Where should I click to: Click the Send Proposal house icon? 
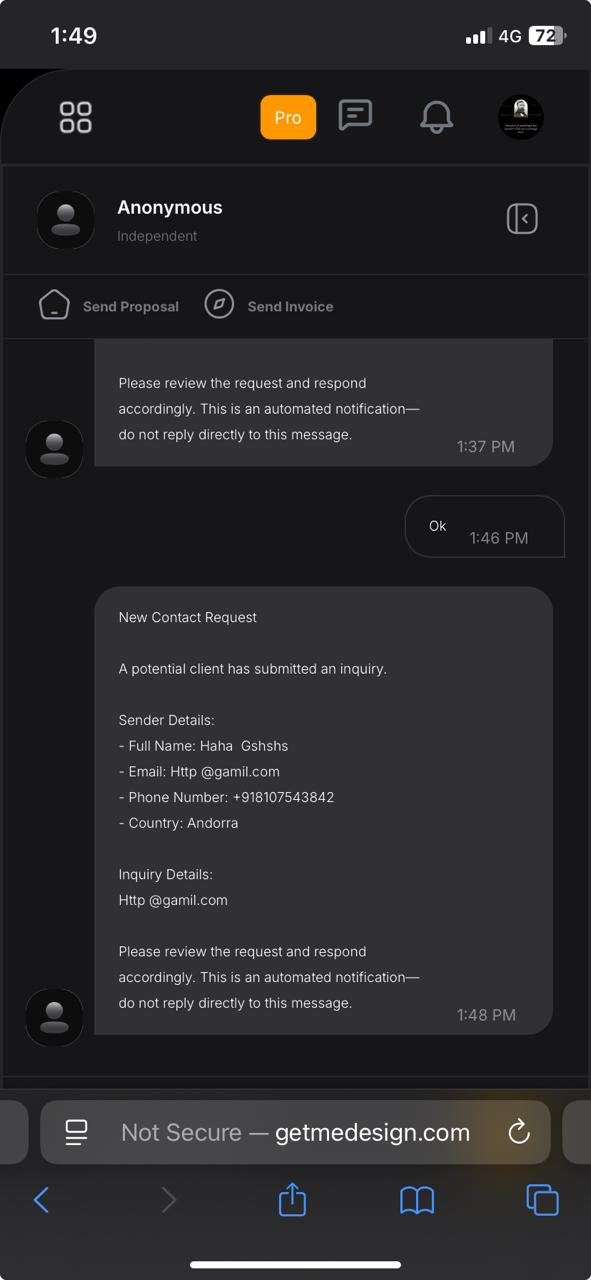click(x=54, y=304)
